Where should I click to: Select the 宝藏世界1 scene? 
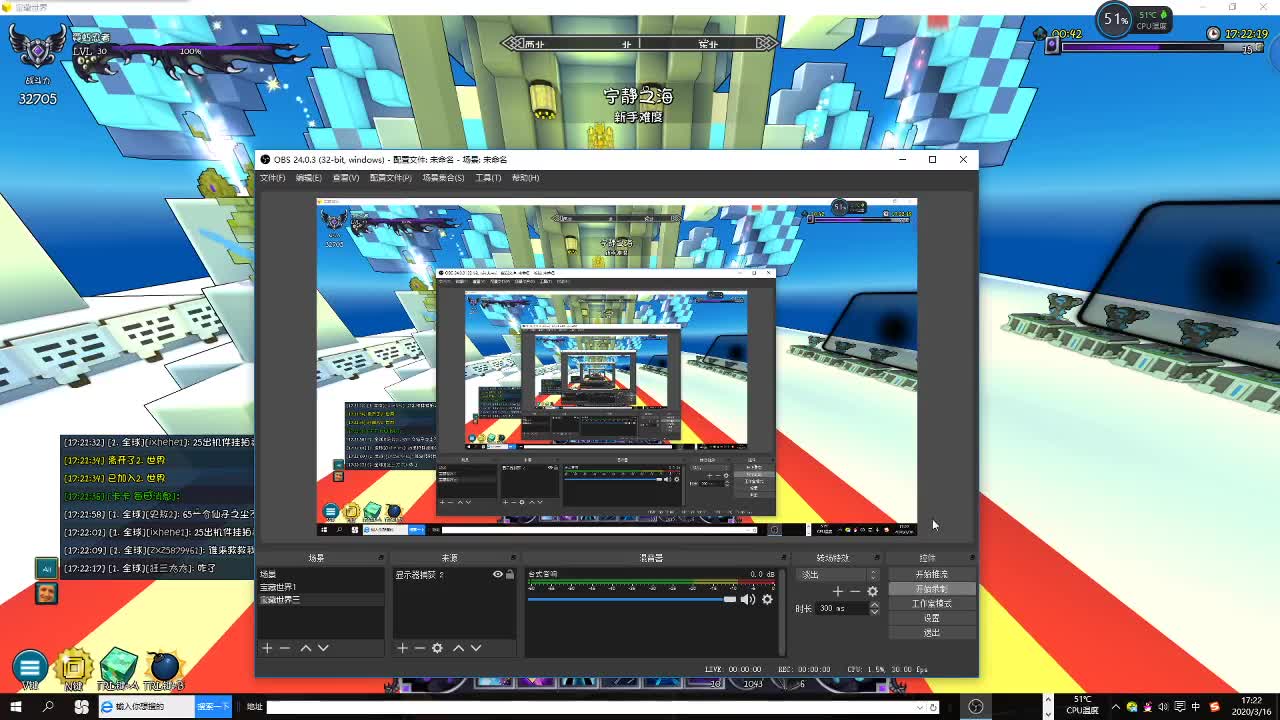click(321, 587)
